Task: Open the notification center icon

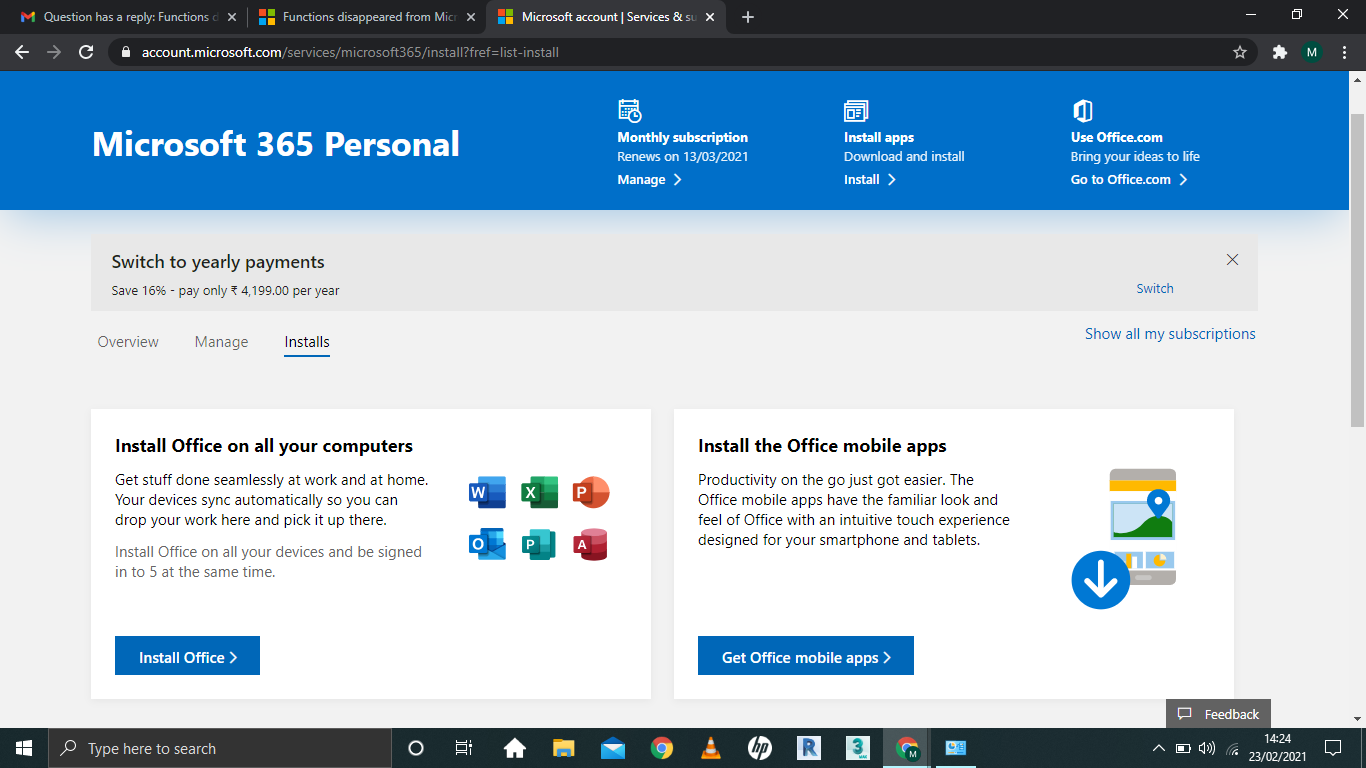Action: point(1333,748)
